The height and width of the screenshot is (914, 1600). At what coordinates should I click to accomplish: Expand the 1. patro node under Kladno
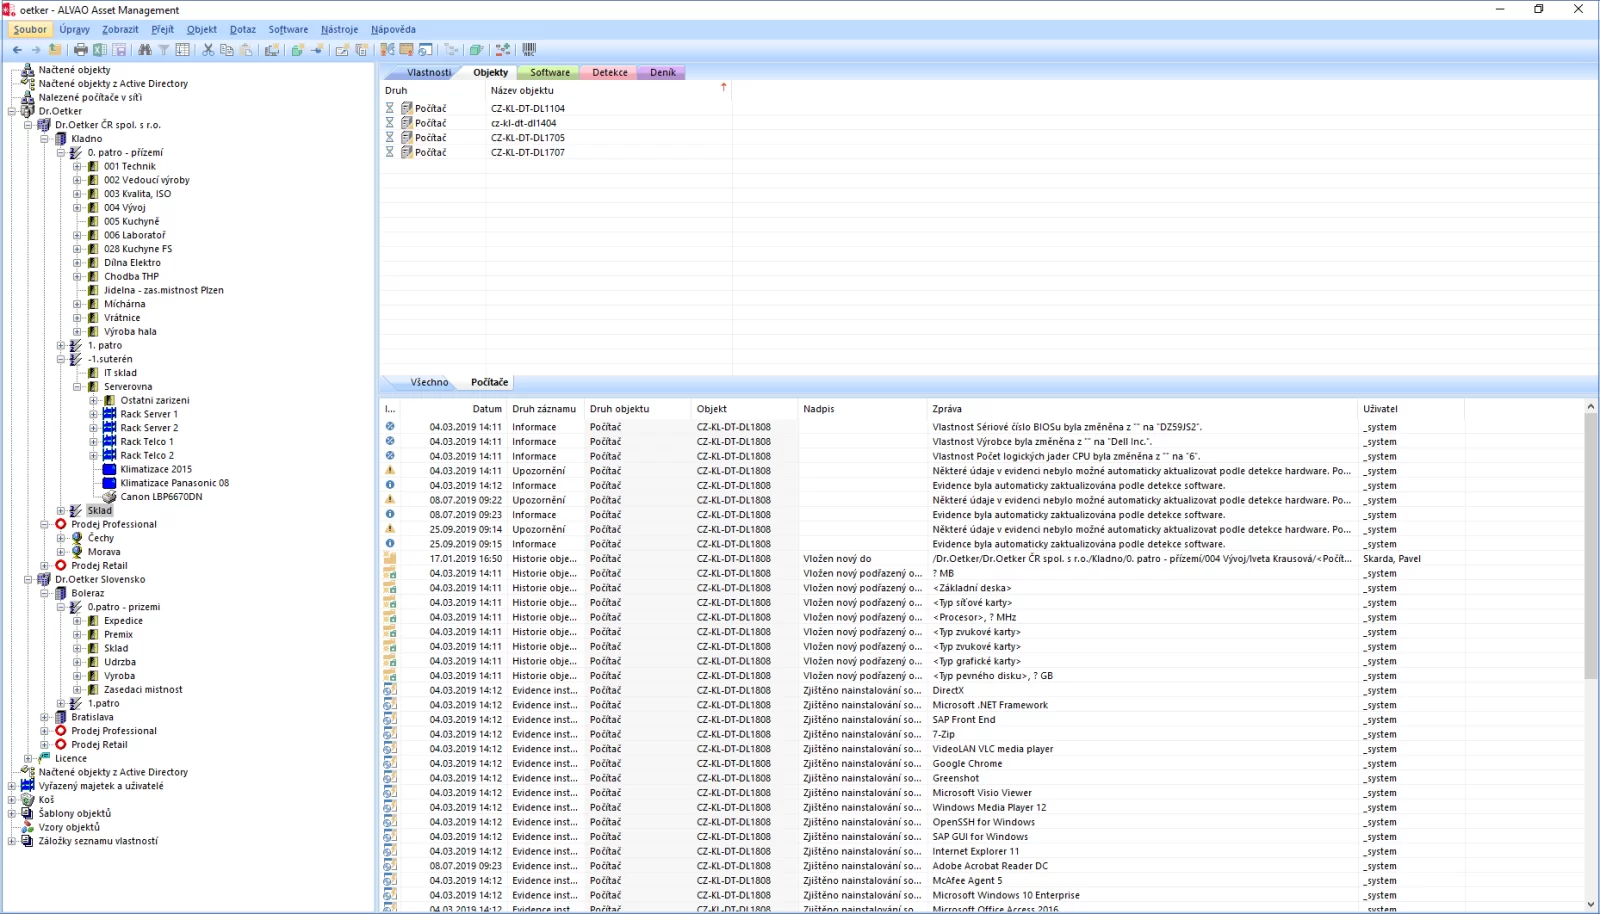click(60, 345)
